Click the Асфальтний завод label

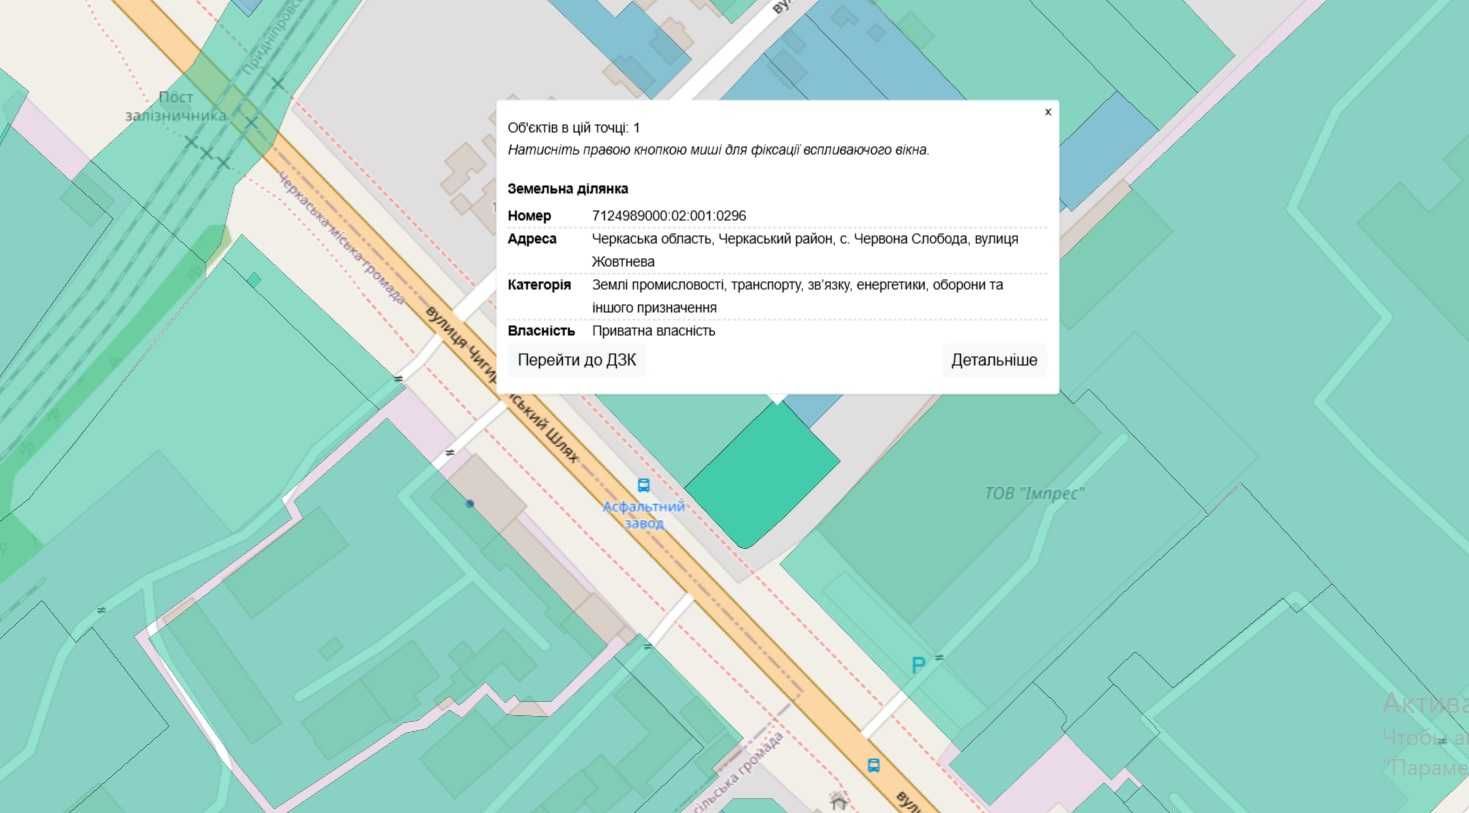(x=643, y=515)
